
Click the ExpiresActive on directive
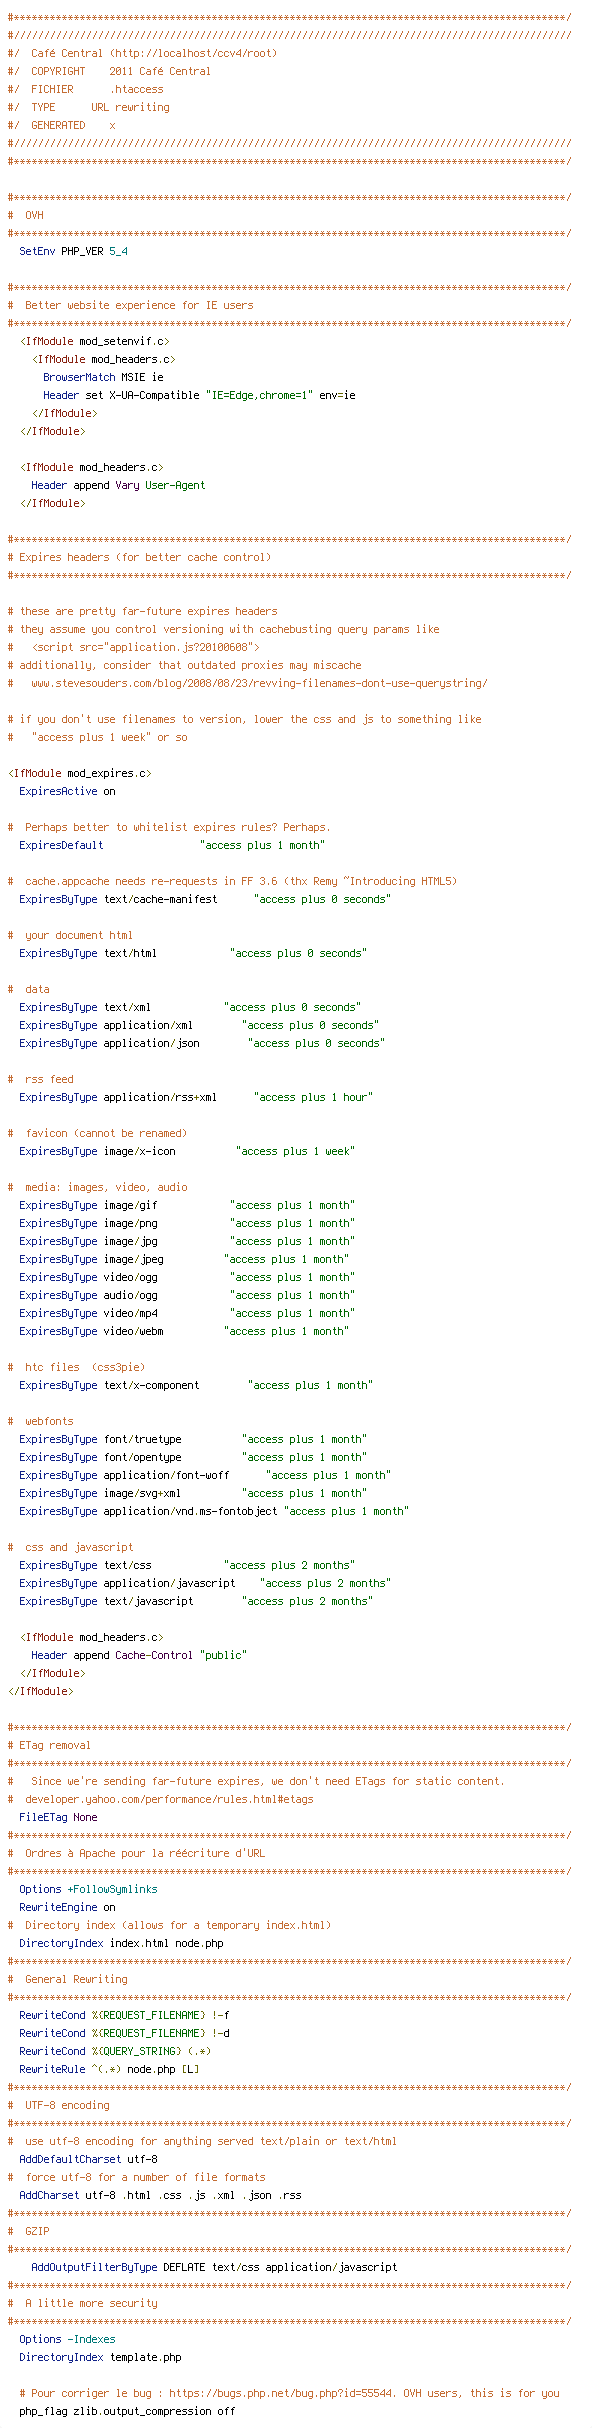click(x=67, y=791)
